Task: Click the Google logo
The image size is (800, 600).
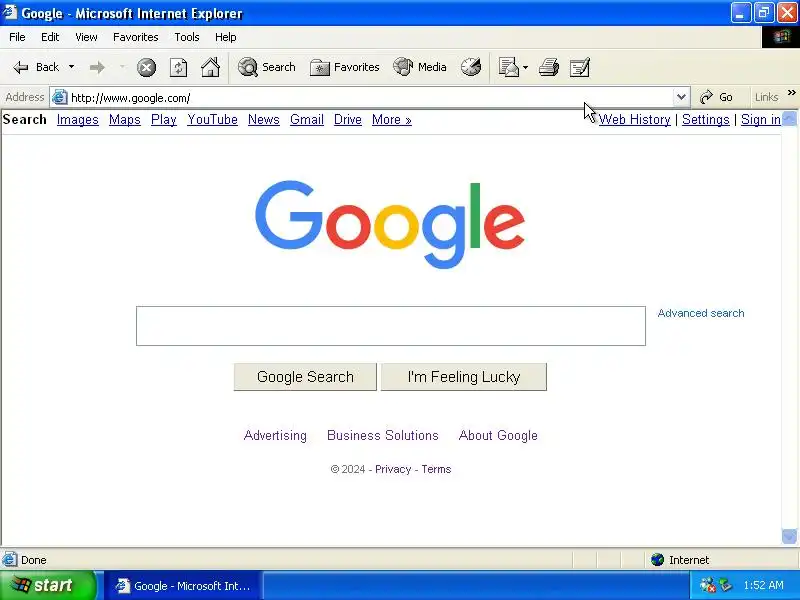Action: coord(390,224)
